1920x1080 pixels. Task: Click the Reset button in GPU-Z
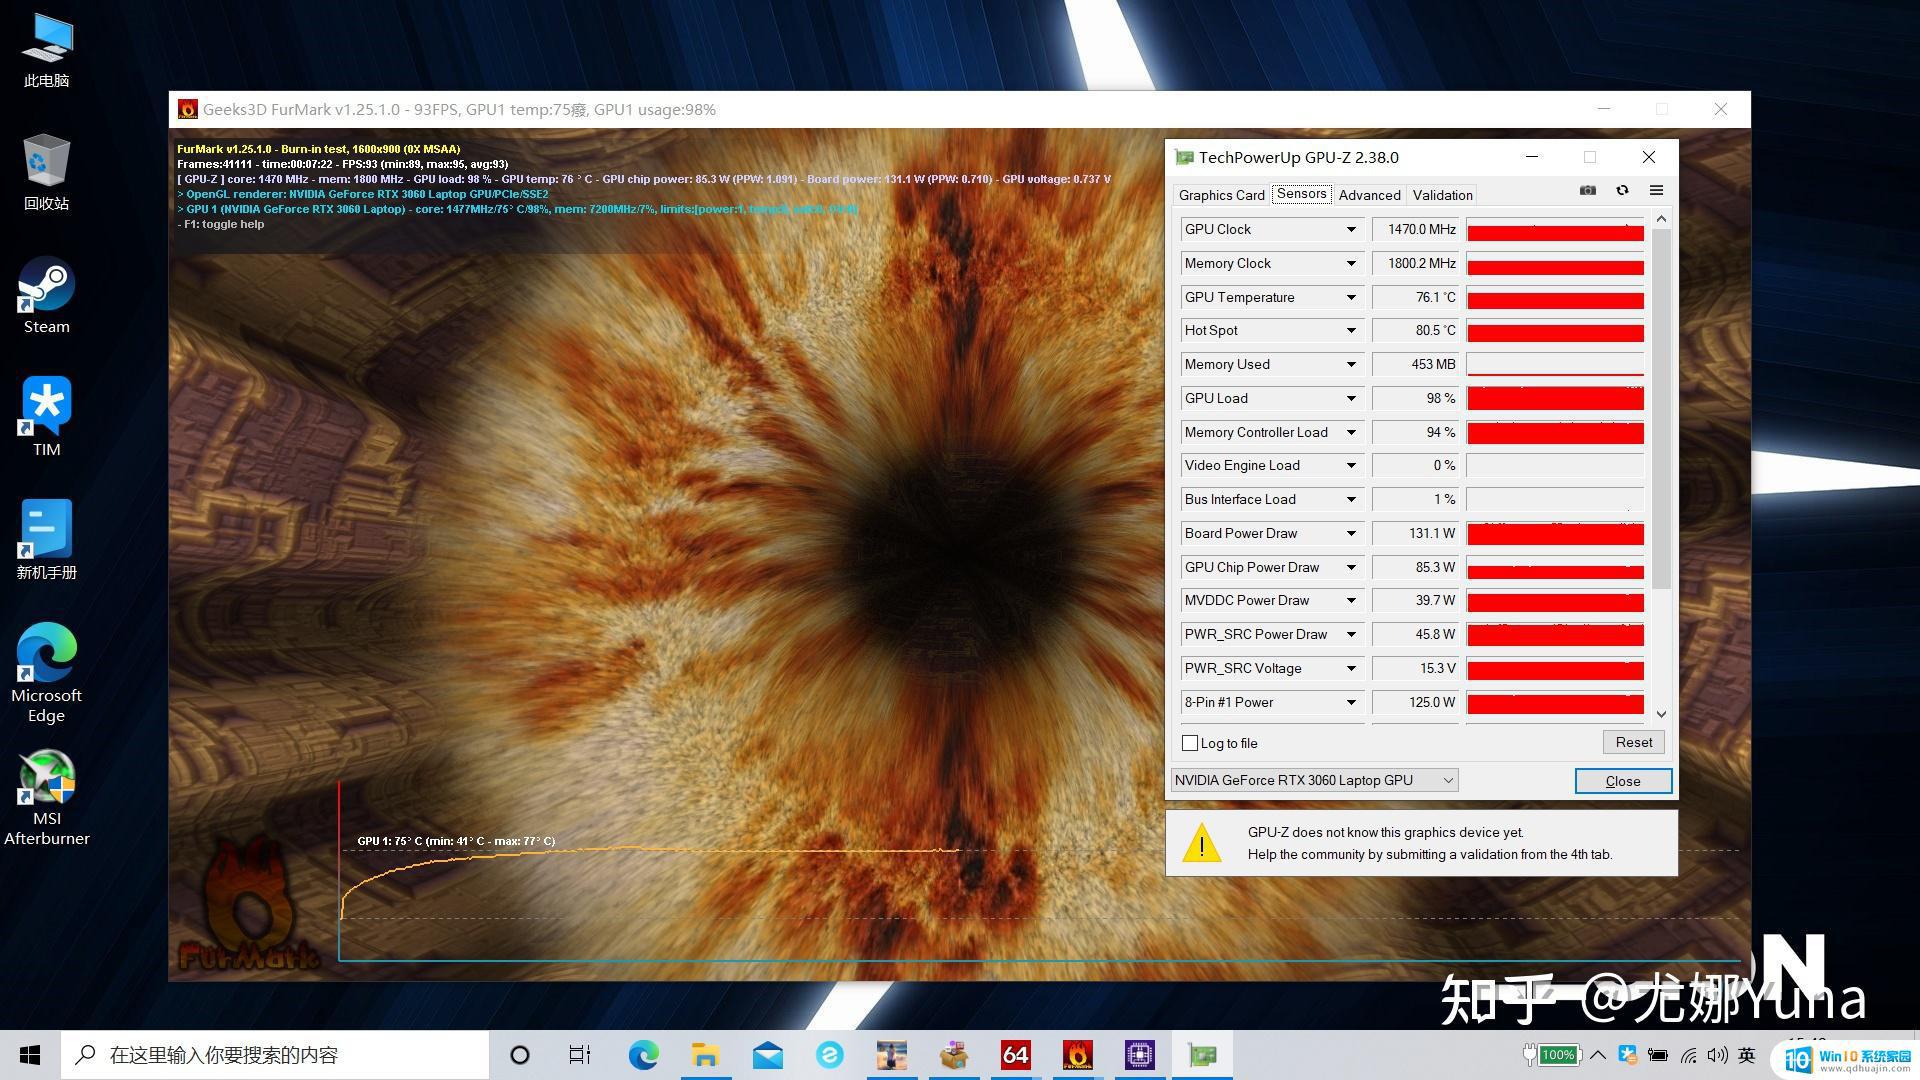[x=1633, y=741]
